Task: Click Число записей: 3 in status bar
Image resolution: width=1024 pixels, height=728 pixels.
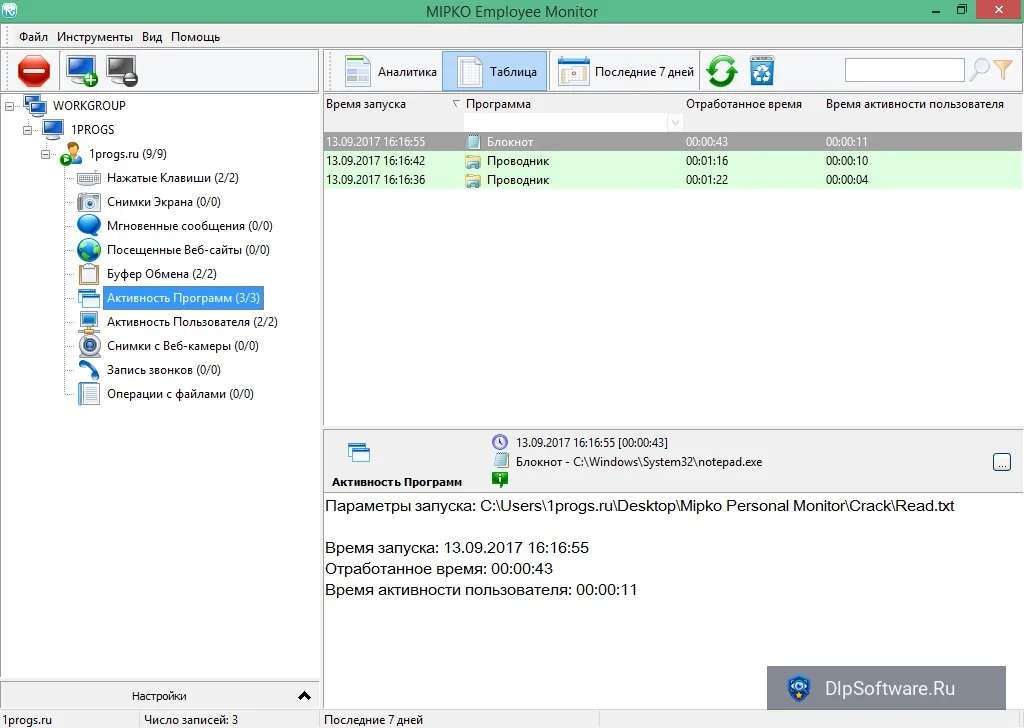Action: [x=191, y=720]
